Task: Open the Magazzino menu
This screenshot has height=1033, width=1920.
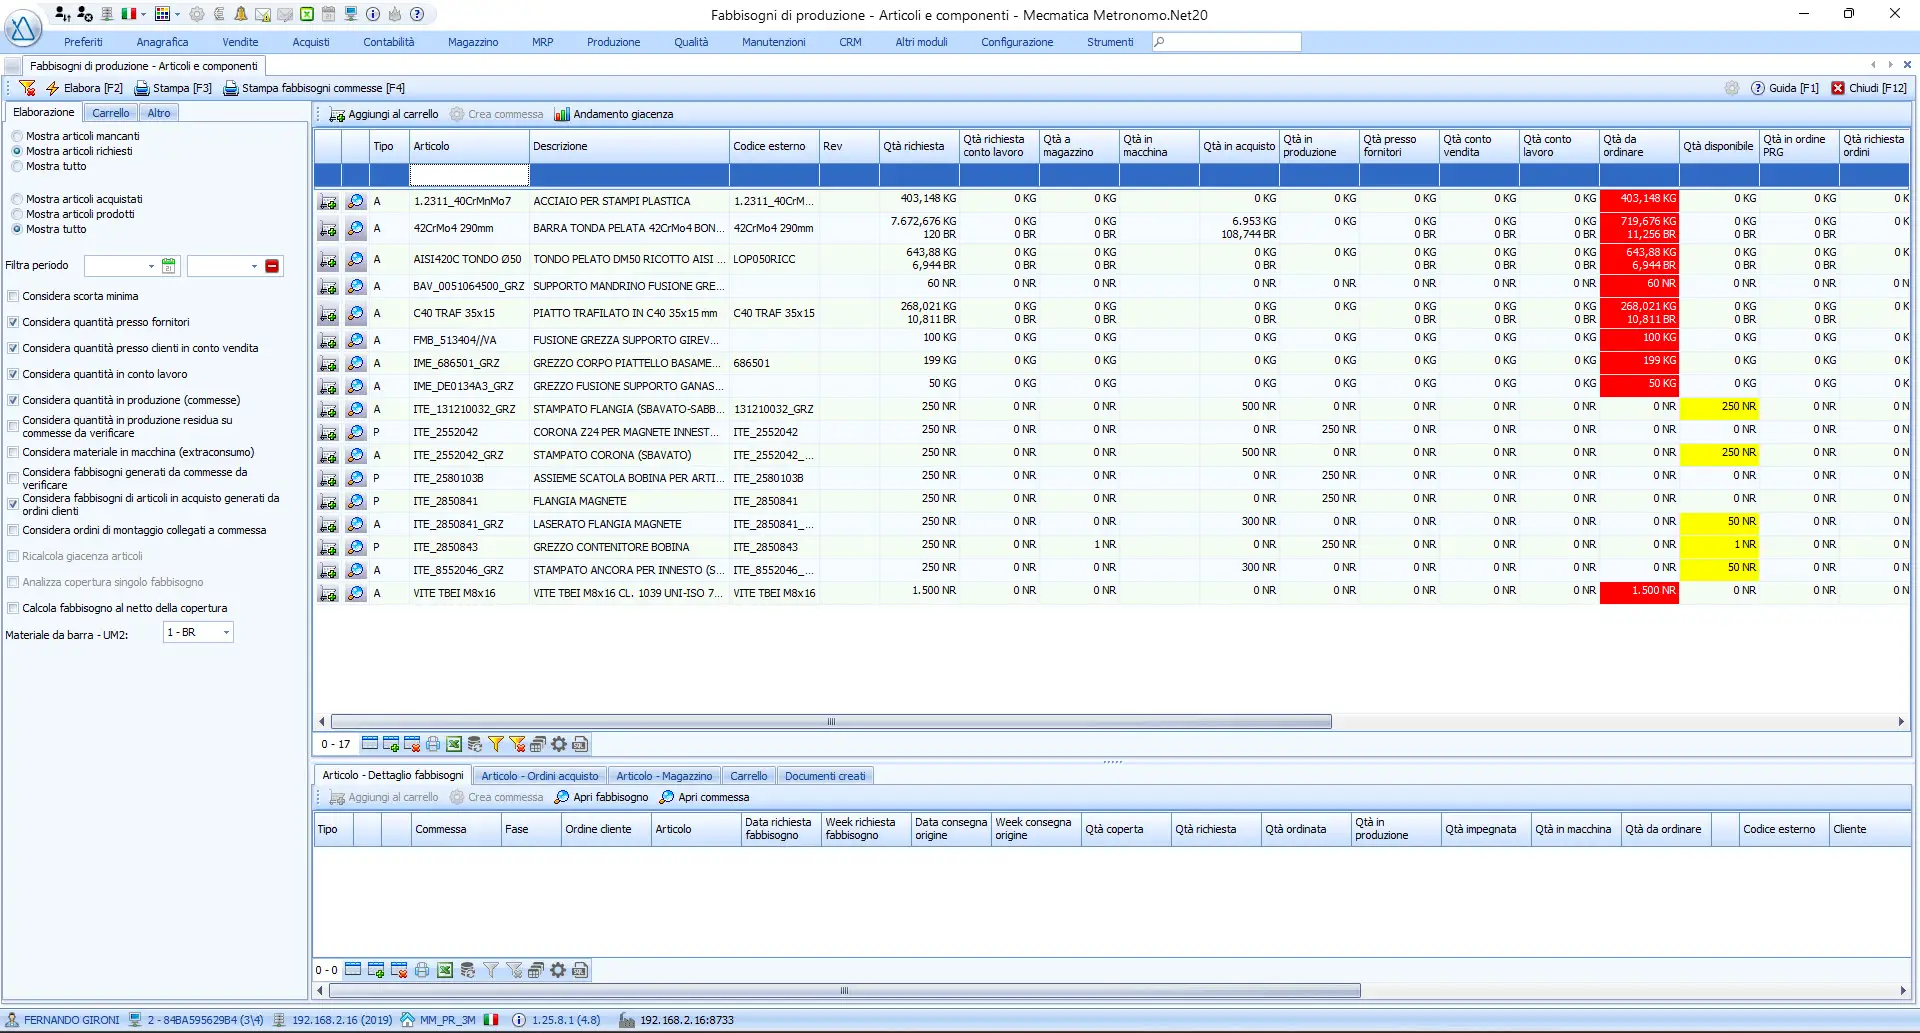Action: 473,42
